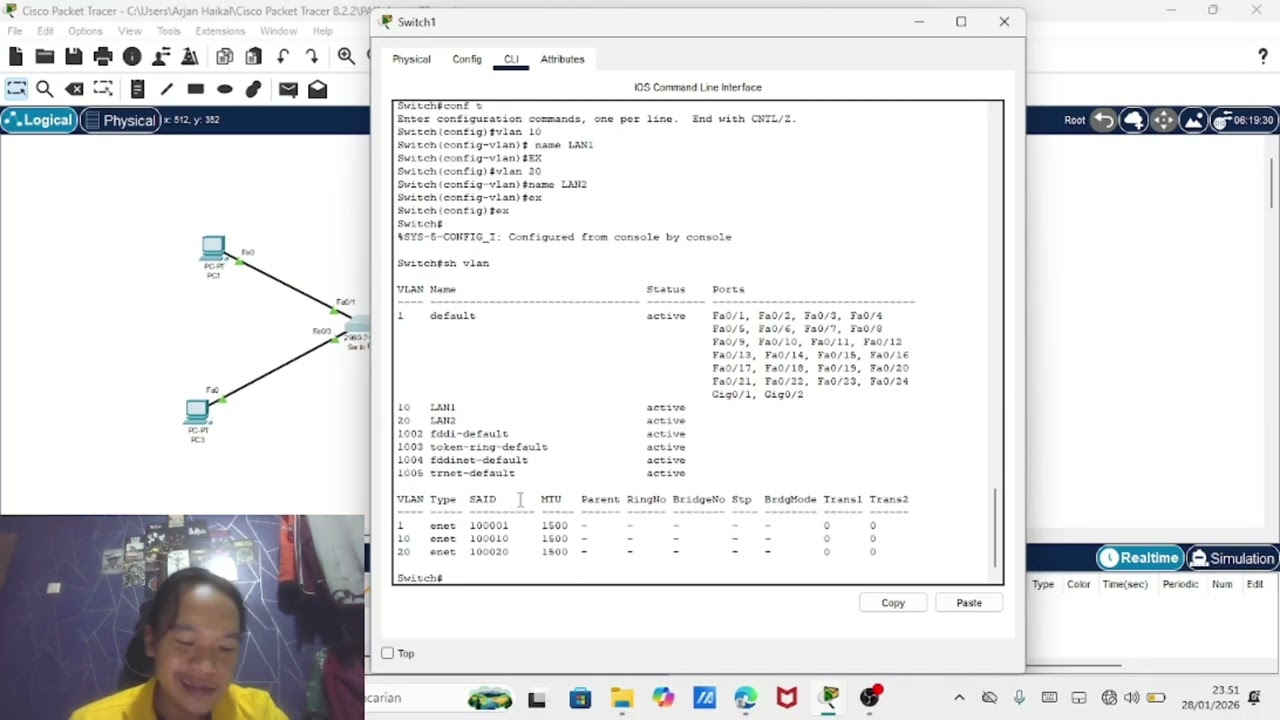The height and width of the screenshot is (720, 1280).
Task: Open Microsoft Store from the taskbar
Action: click(580, 698)
